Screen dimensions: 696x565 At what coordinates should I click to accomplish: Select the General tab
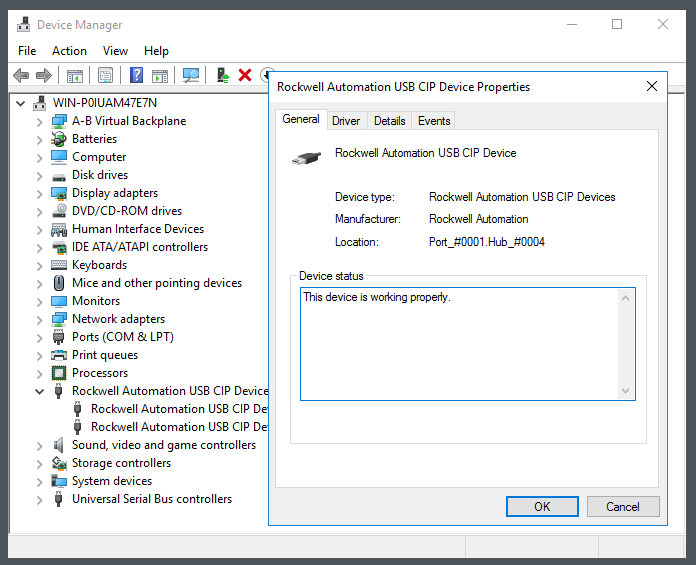click(x=301, y=119)
